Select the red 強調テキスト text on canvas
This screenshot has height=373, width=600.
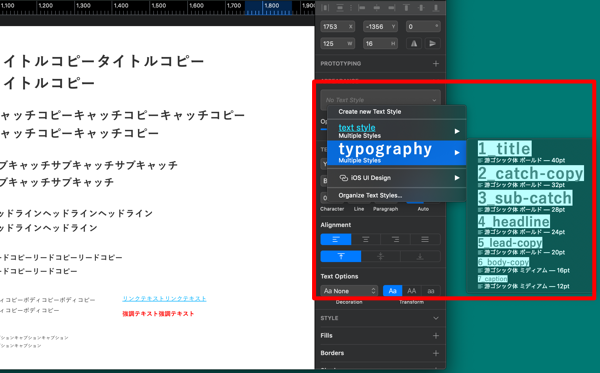[158, 314]
